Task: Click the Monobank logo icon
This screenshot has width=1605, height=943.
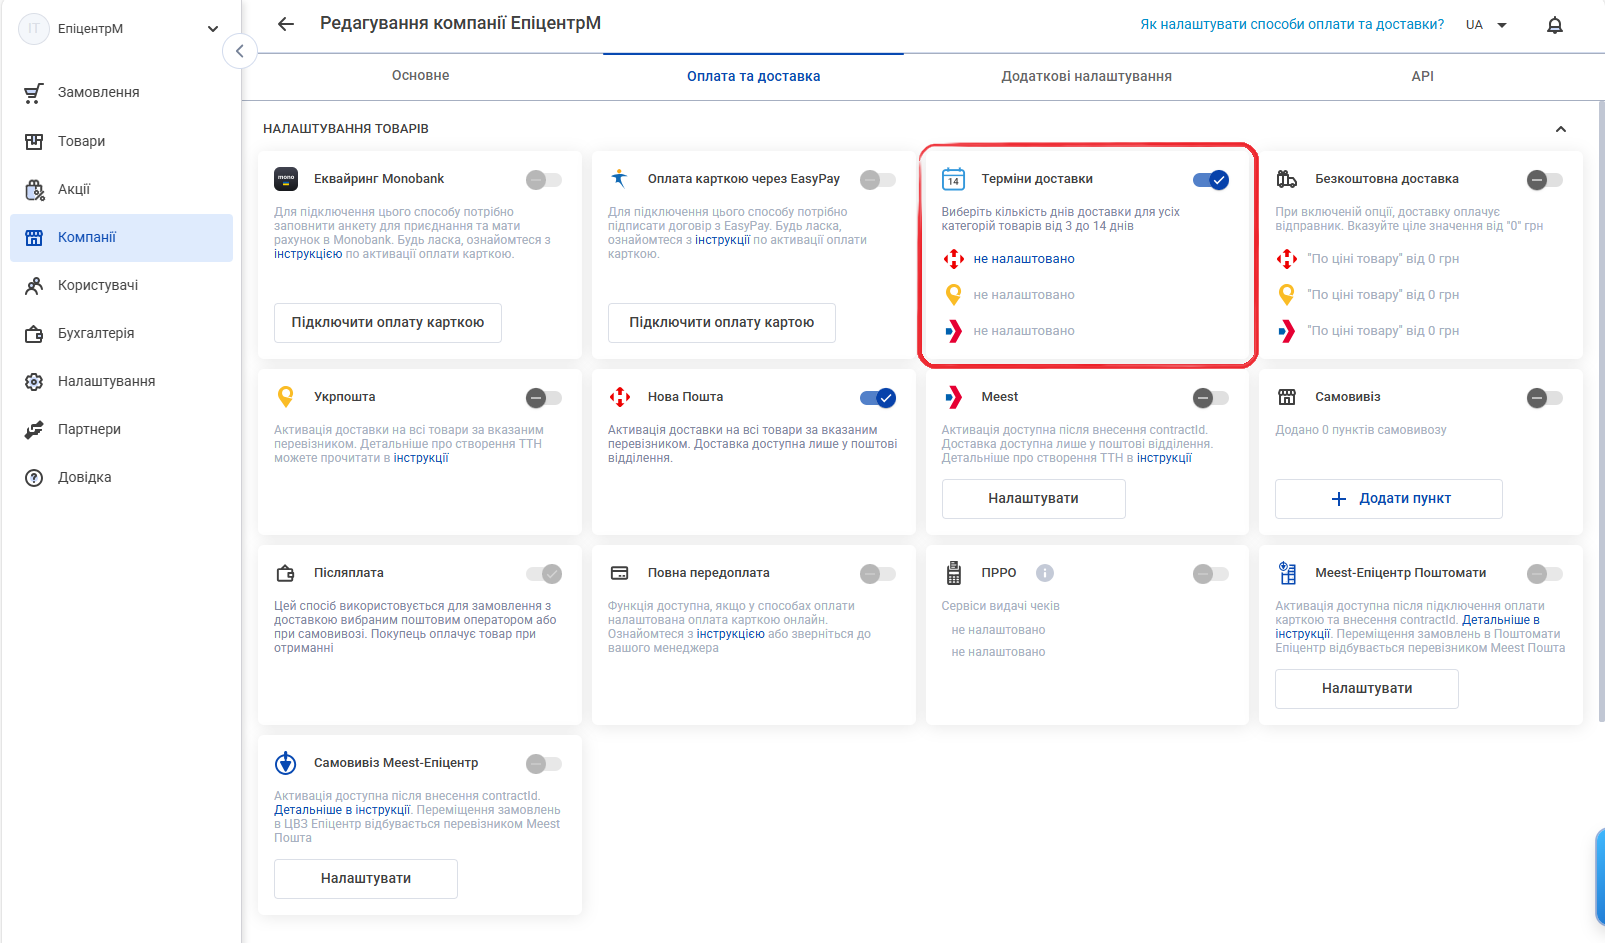Action: (x=286, y=179)
